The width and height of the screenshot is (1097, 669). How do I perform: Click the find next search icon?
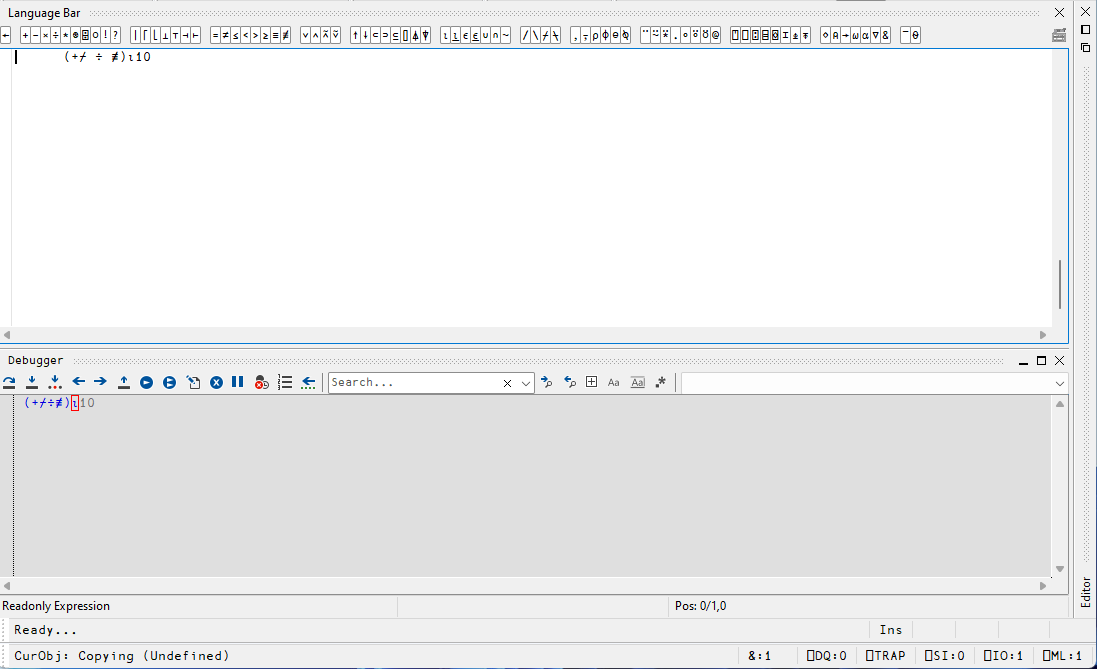click(x=546, y=382)
